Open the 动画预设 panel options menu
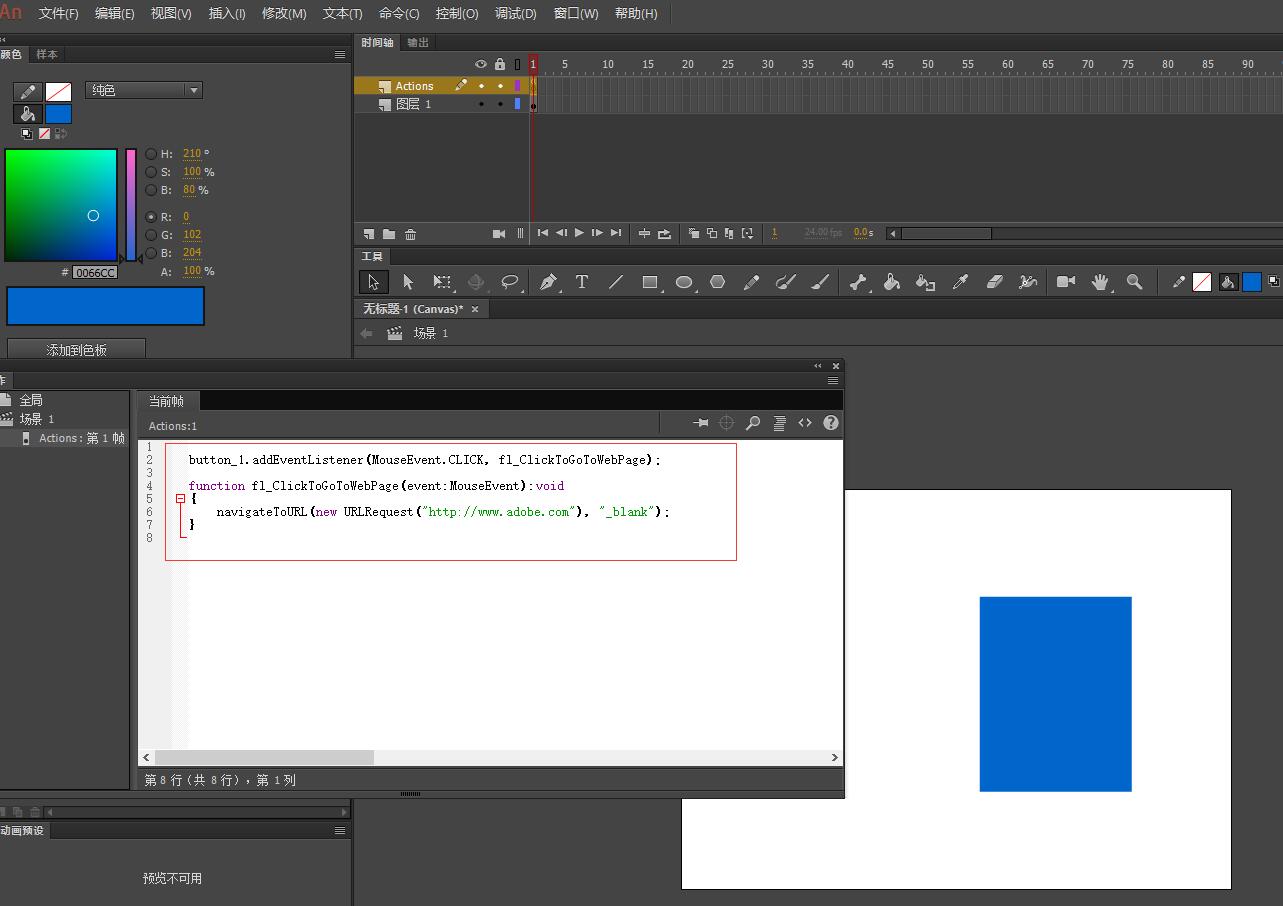This screenshot has width=1283, height=906. pyautogui.click(x=340, y=831)
